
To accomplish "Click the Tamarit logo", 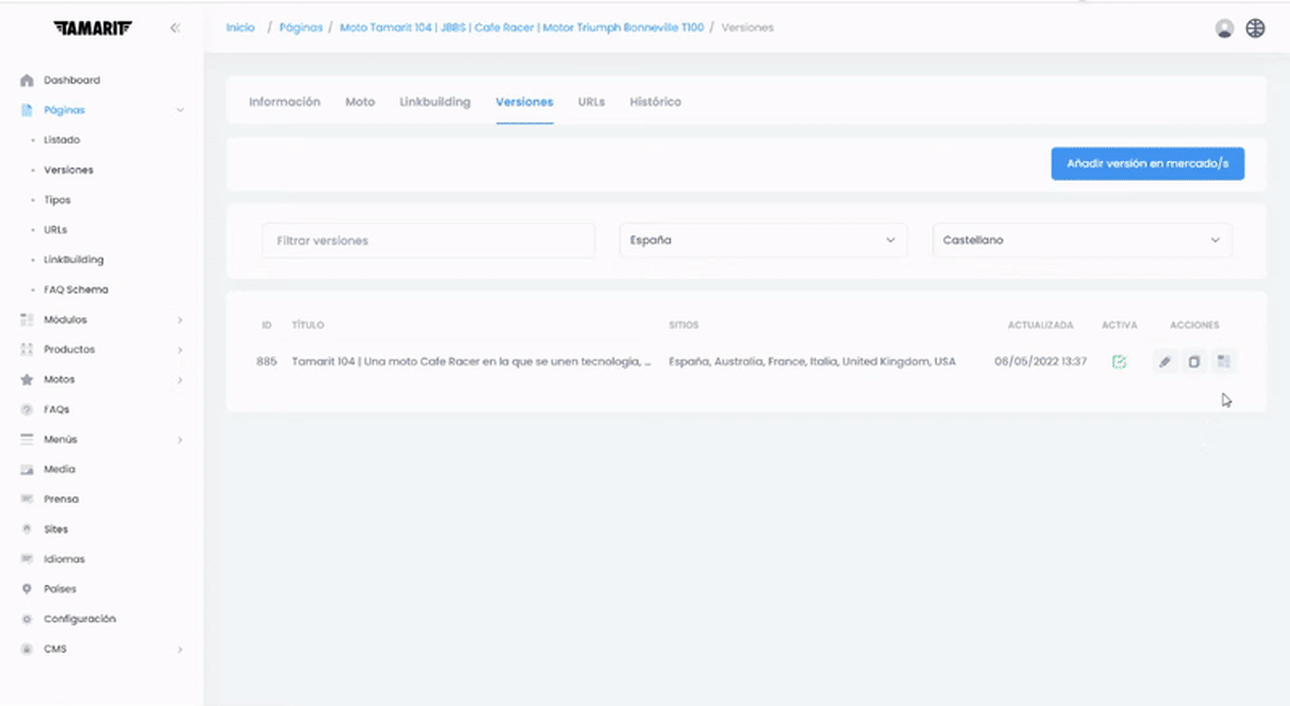I will coord(92,28).
